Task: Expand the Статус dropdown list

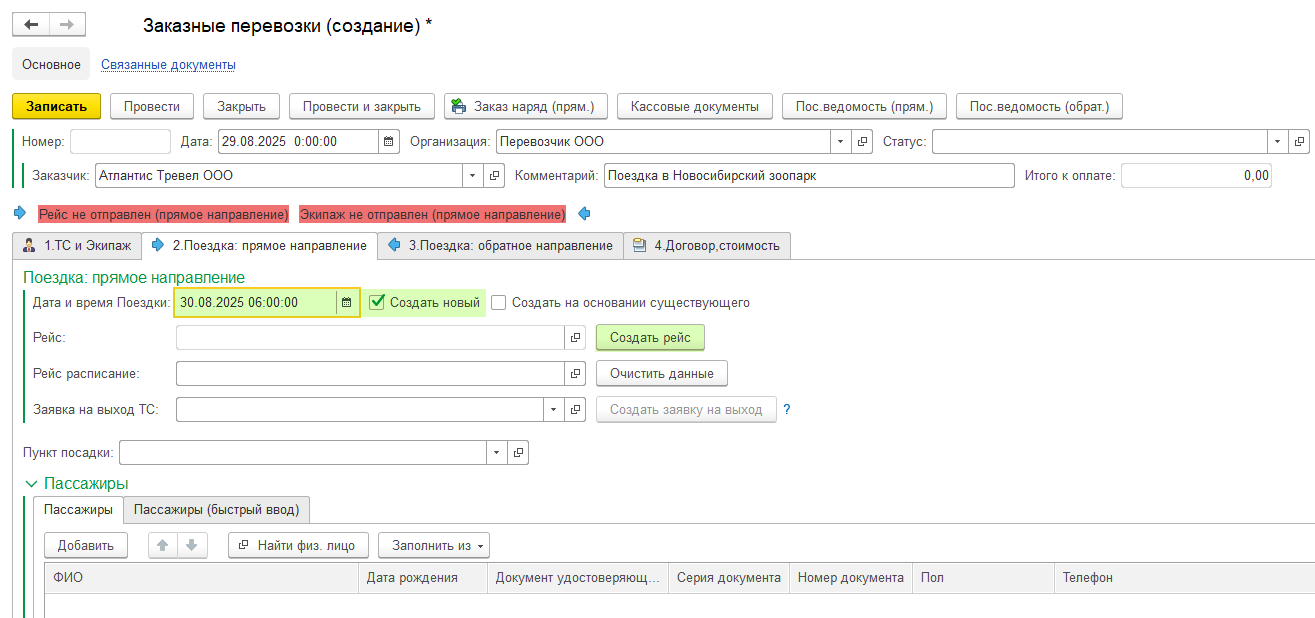Action: [x=1277, y=142]
